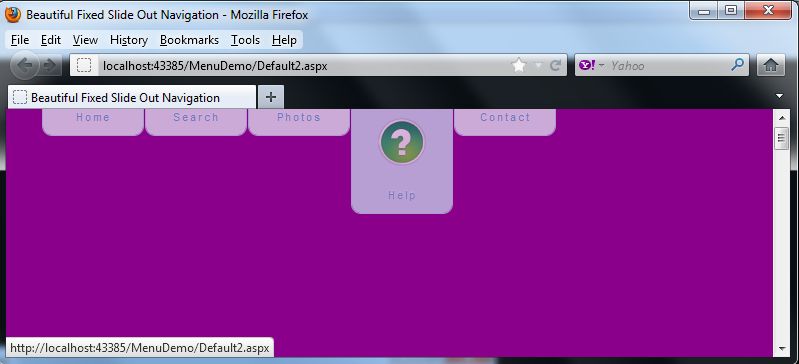Open the Yahoo search engine dropdown
Screen dimensions: 799x364
(x=592, y=65)
